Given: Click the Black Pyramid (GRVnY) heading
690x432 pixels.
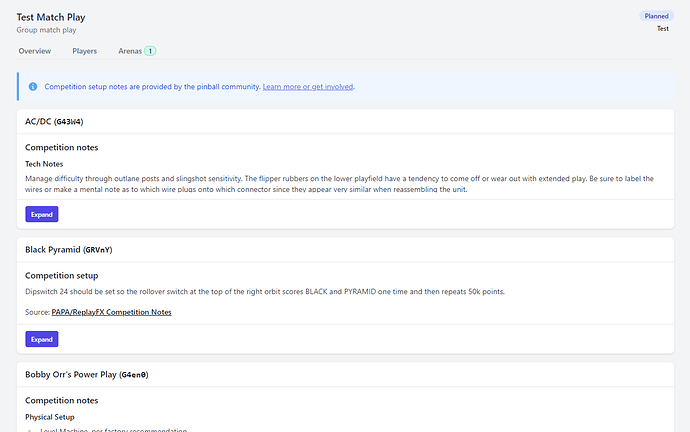Looking at the screenshot, I should click(69, 250).
